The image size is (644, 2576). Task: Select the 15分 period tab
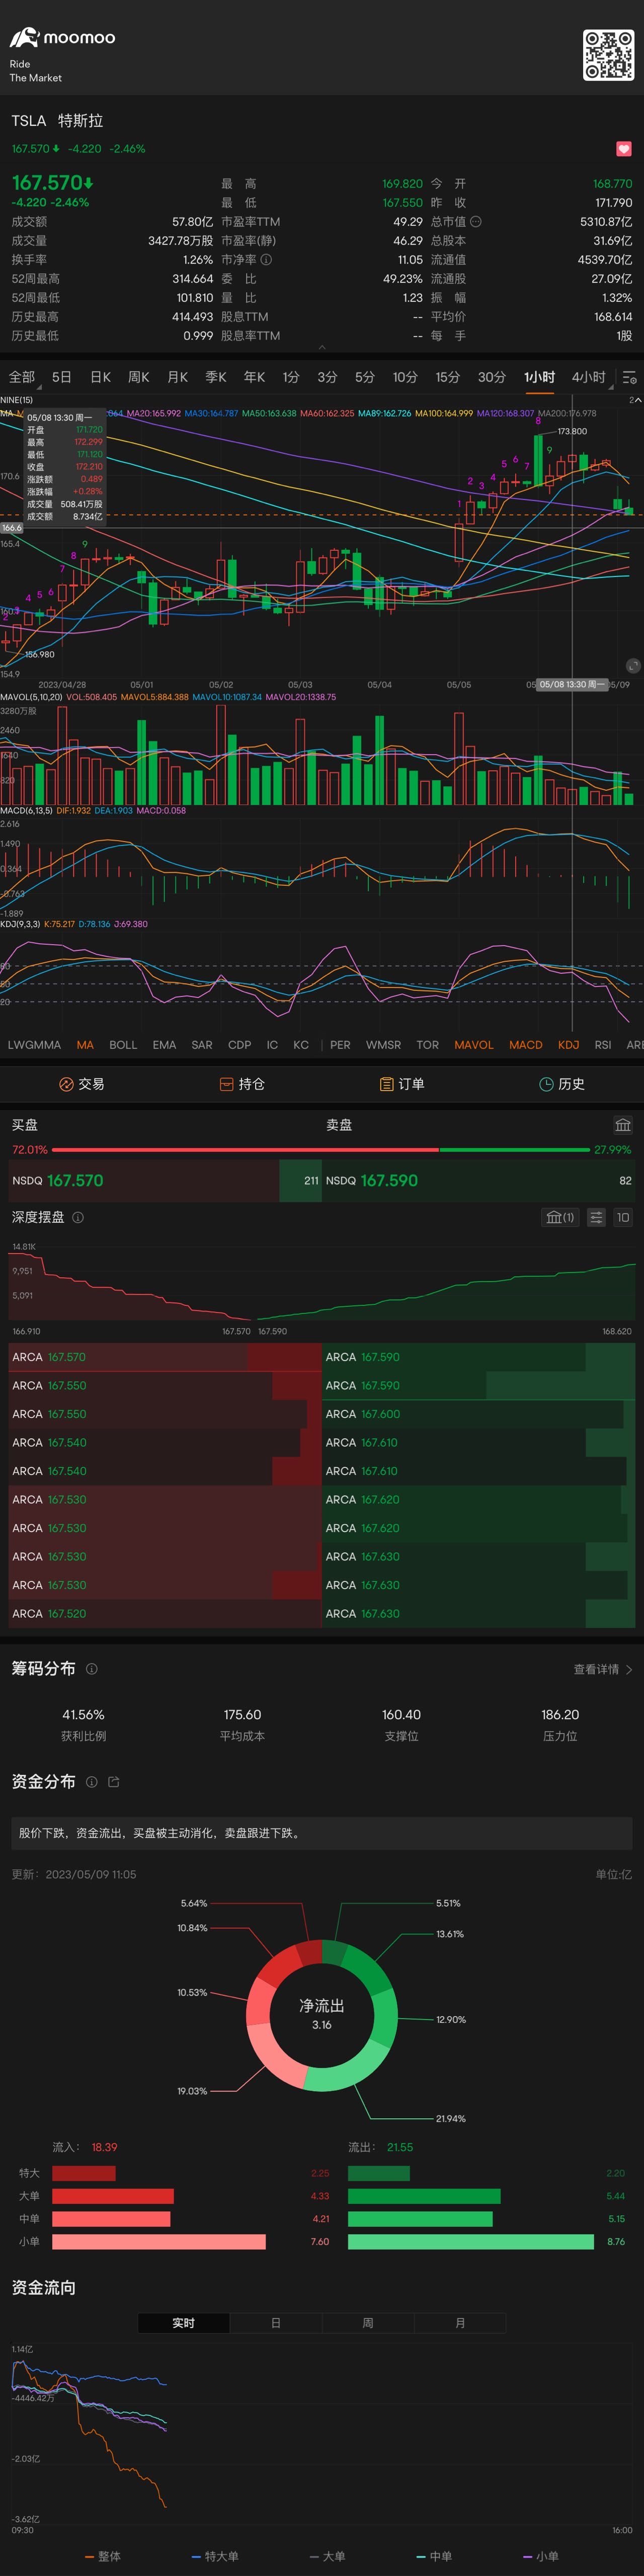(x=448, y=377)
